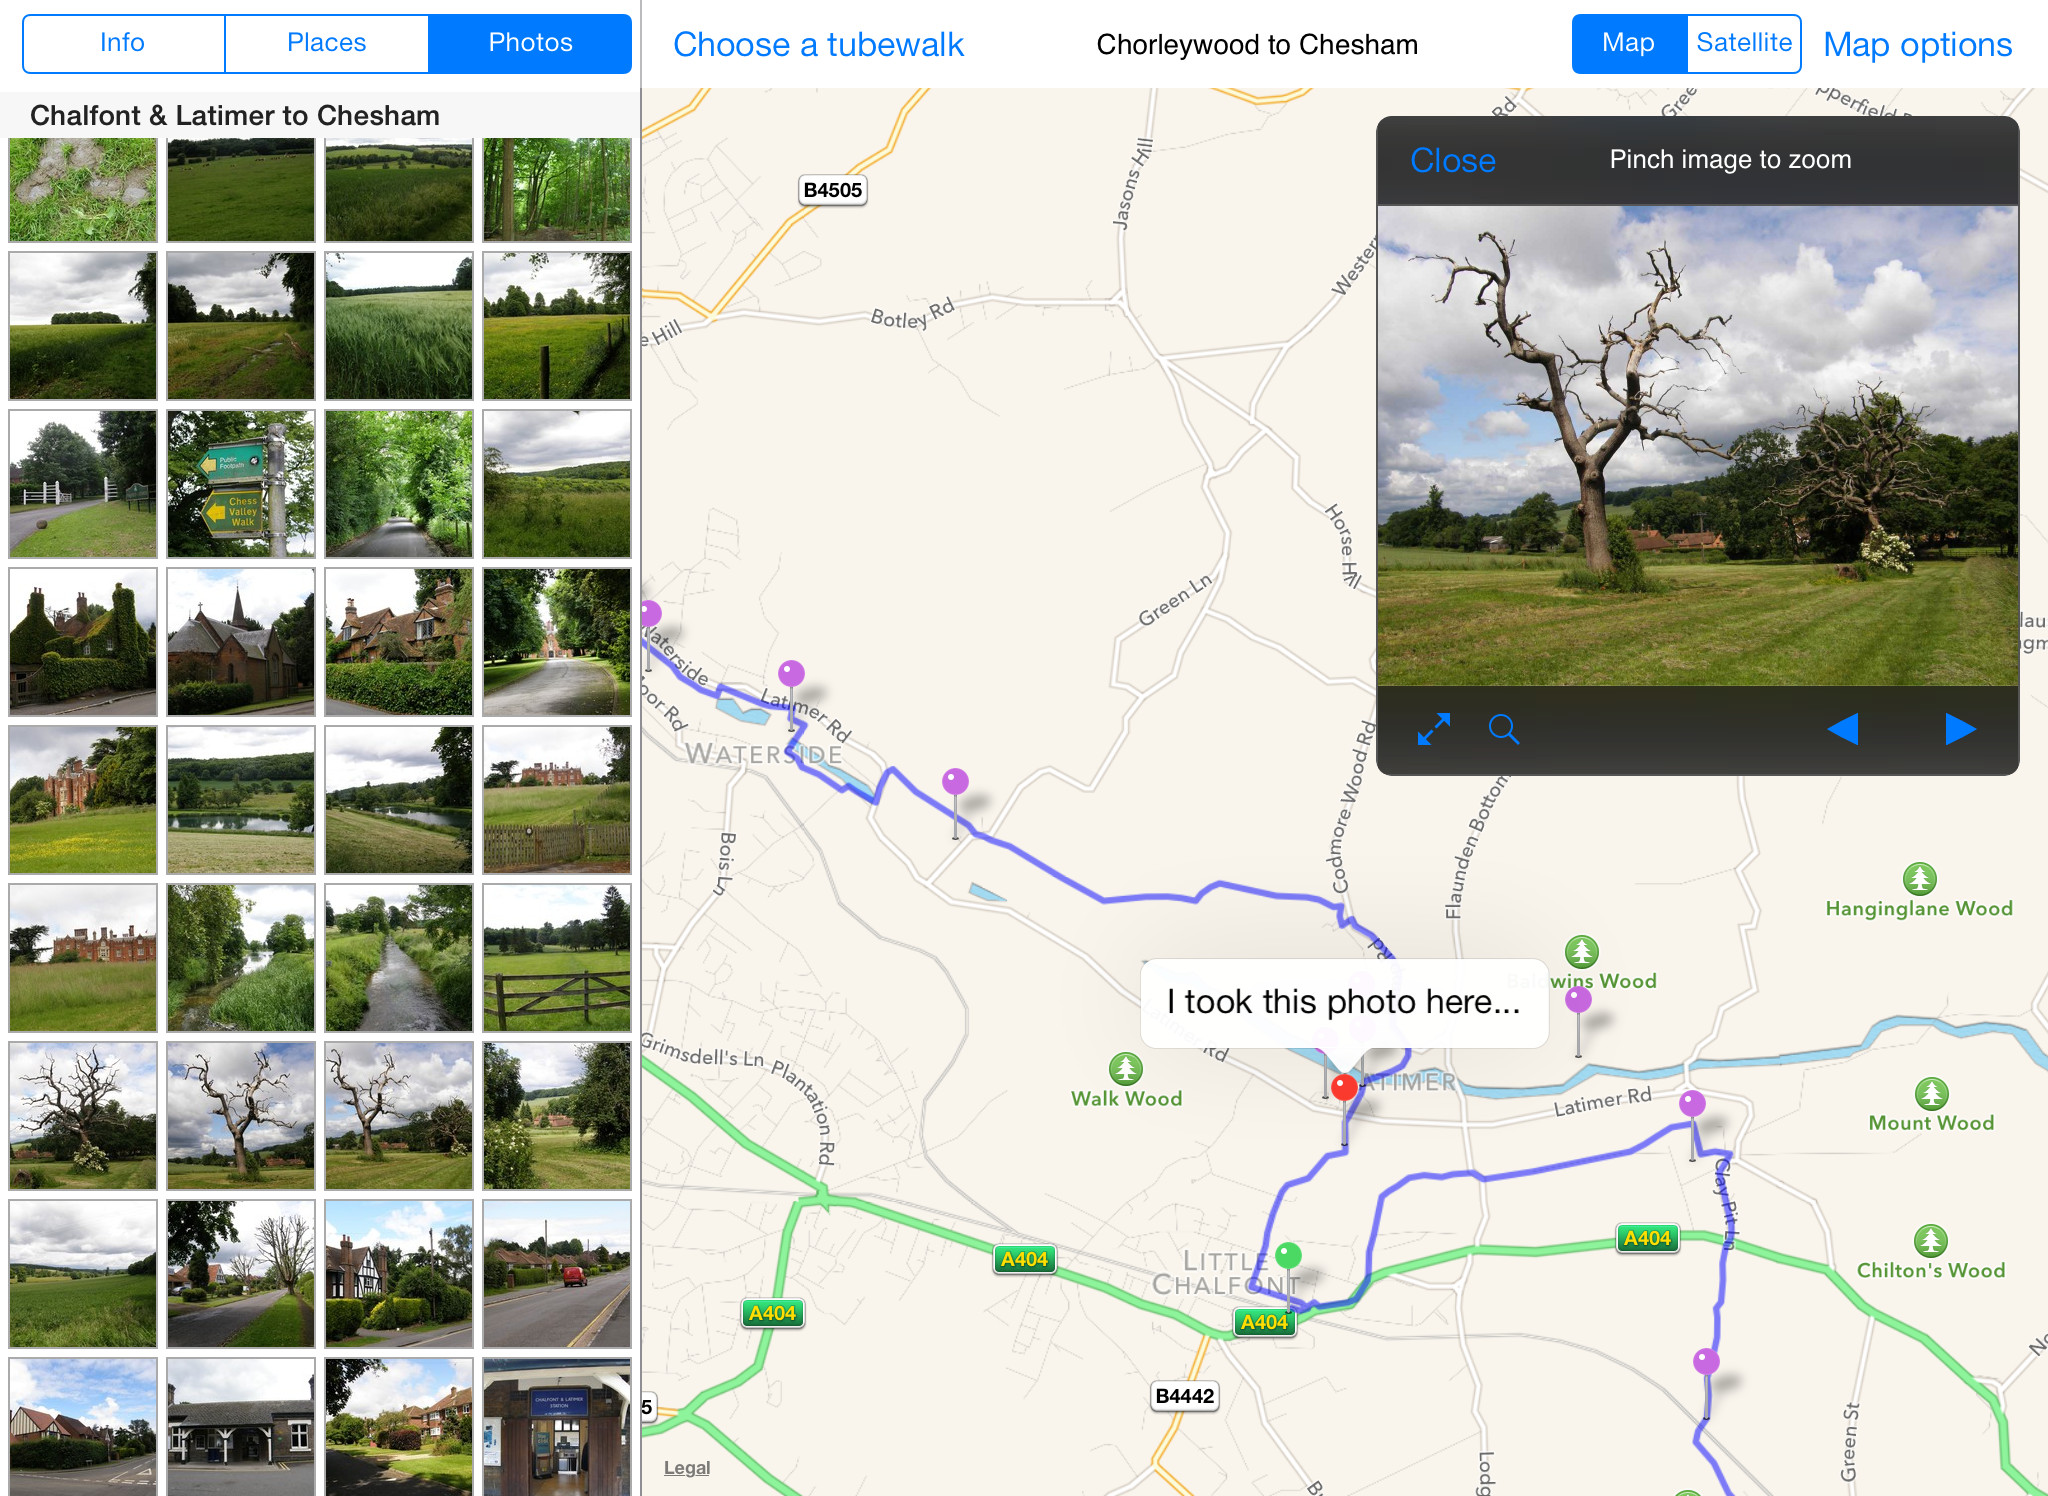Open the church with spire thumbnail
Viewport: 2048px width, 1496px height.
(x=241, y=642)
